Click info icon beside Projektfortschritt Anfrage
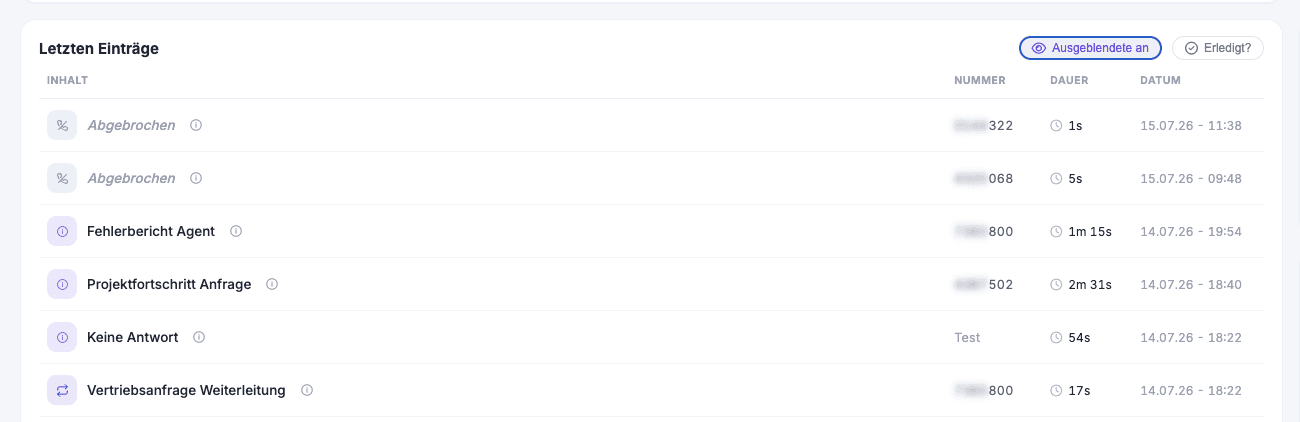The width and height of the screenshot is (1300, 422). [x=272, y=284]
